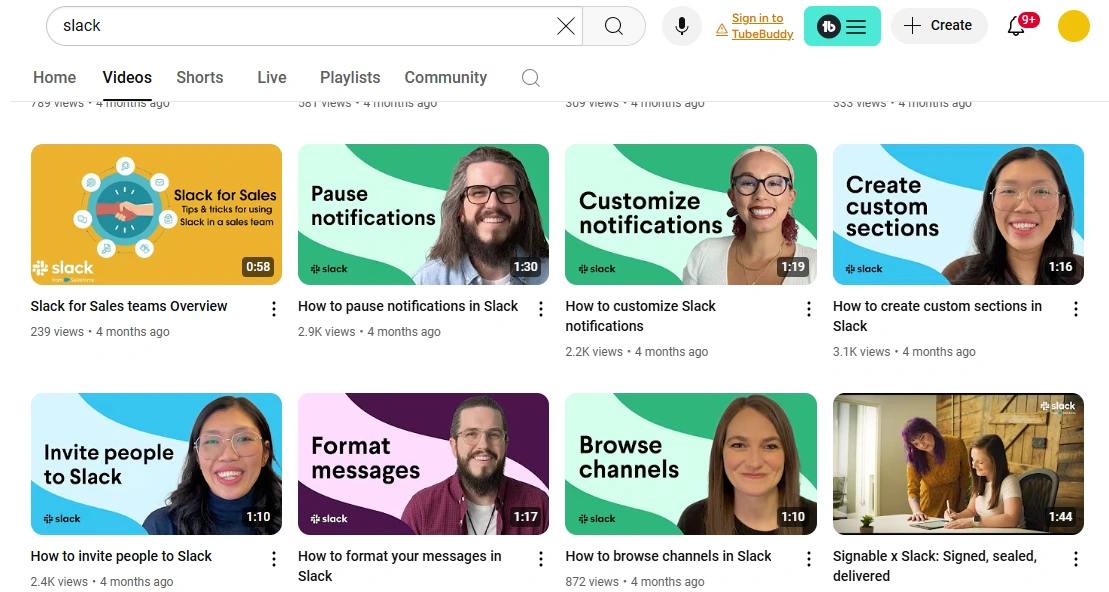Click the 239 views • 4 months ago text
This screenshot has height=592, width=1109.
pos(100,332)
